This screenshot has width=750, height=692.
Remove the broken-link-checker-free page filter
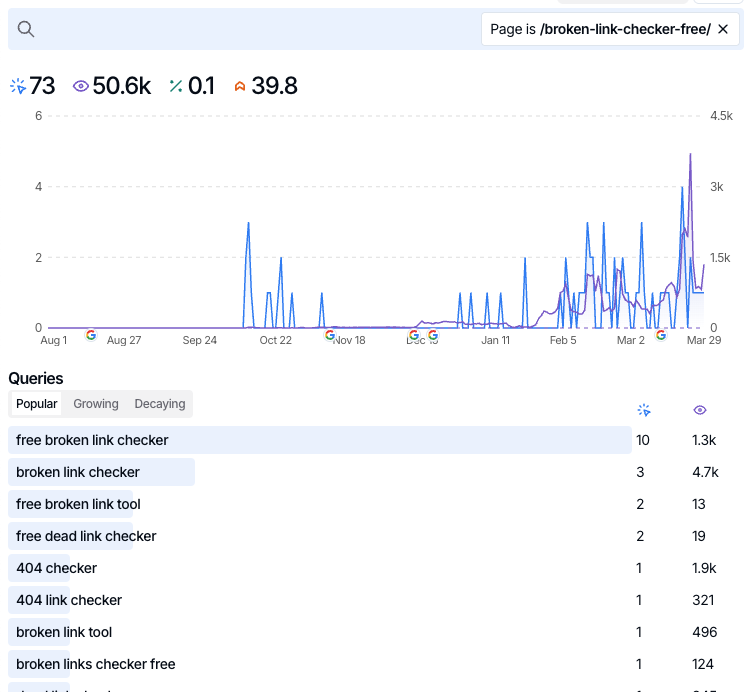coord(723,29)
